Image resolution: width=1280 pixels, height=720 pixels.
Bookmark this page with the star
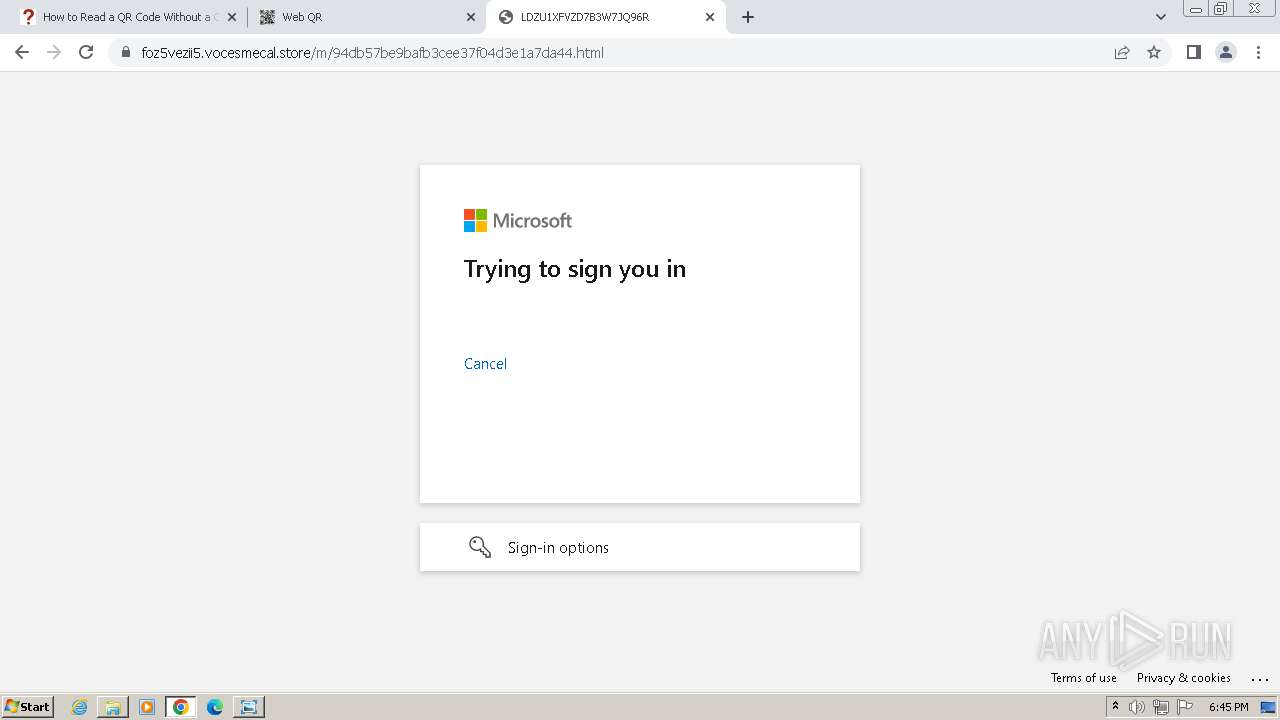1154,52
